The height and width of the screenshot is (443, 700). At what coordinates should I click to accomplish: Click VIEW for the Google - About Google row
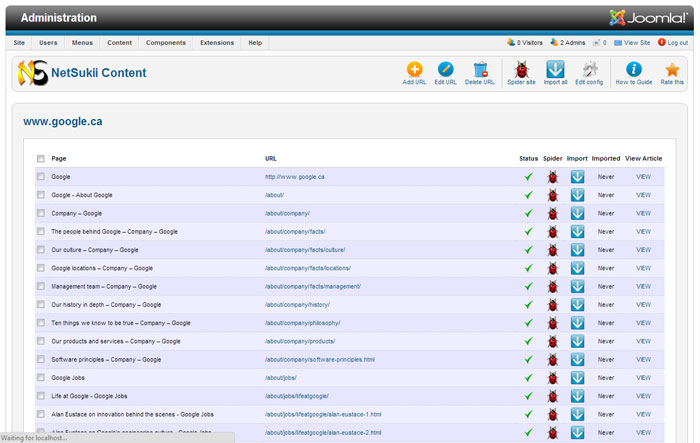[x=643, y=195]
